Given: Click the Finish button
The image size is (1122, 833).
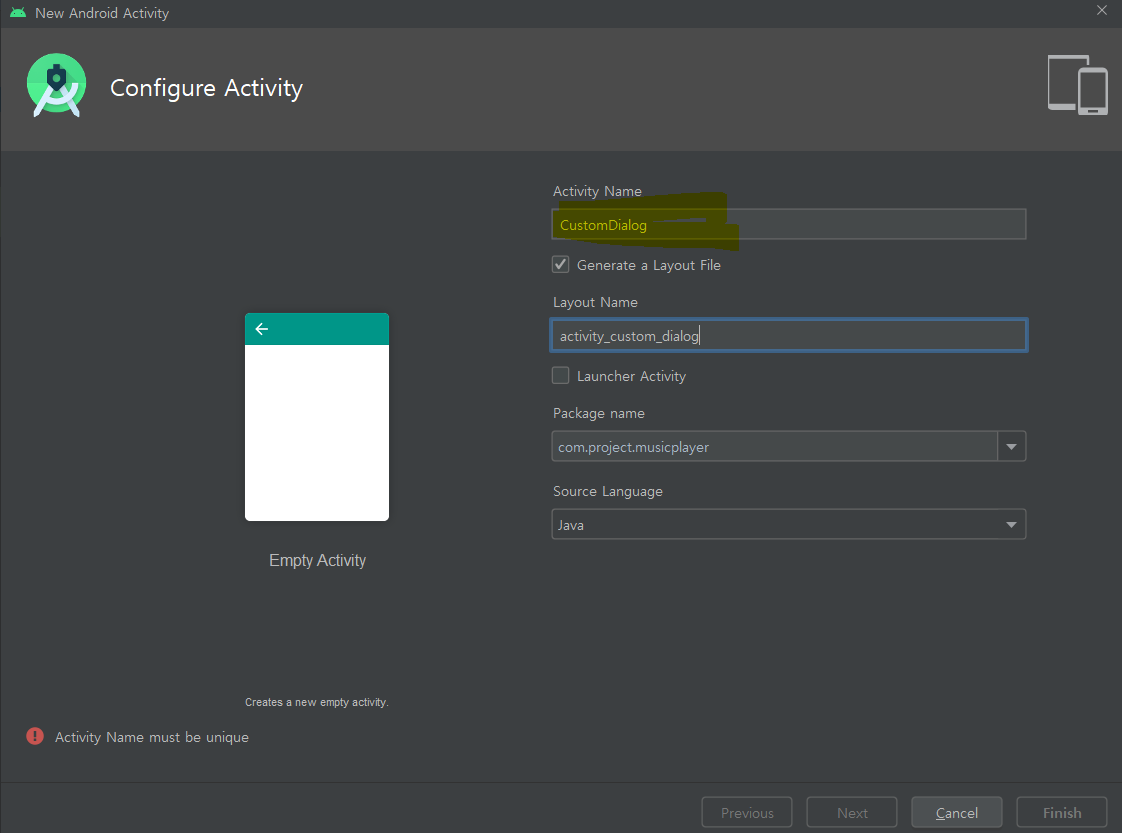Looking at the screenshot, I should click(1062, 812).
